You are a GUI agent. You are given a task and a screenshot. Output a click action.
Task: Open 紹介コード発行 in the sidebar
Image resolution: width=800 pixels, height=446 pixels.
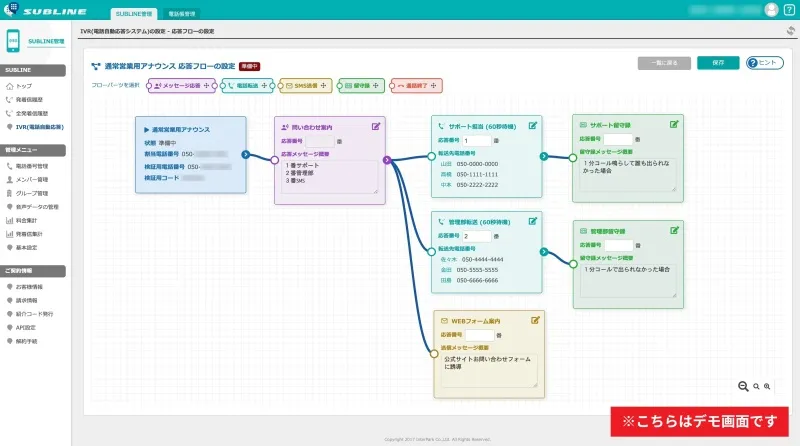pos(29,314)
